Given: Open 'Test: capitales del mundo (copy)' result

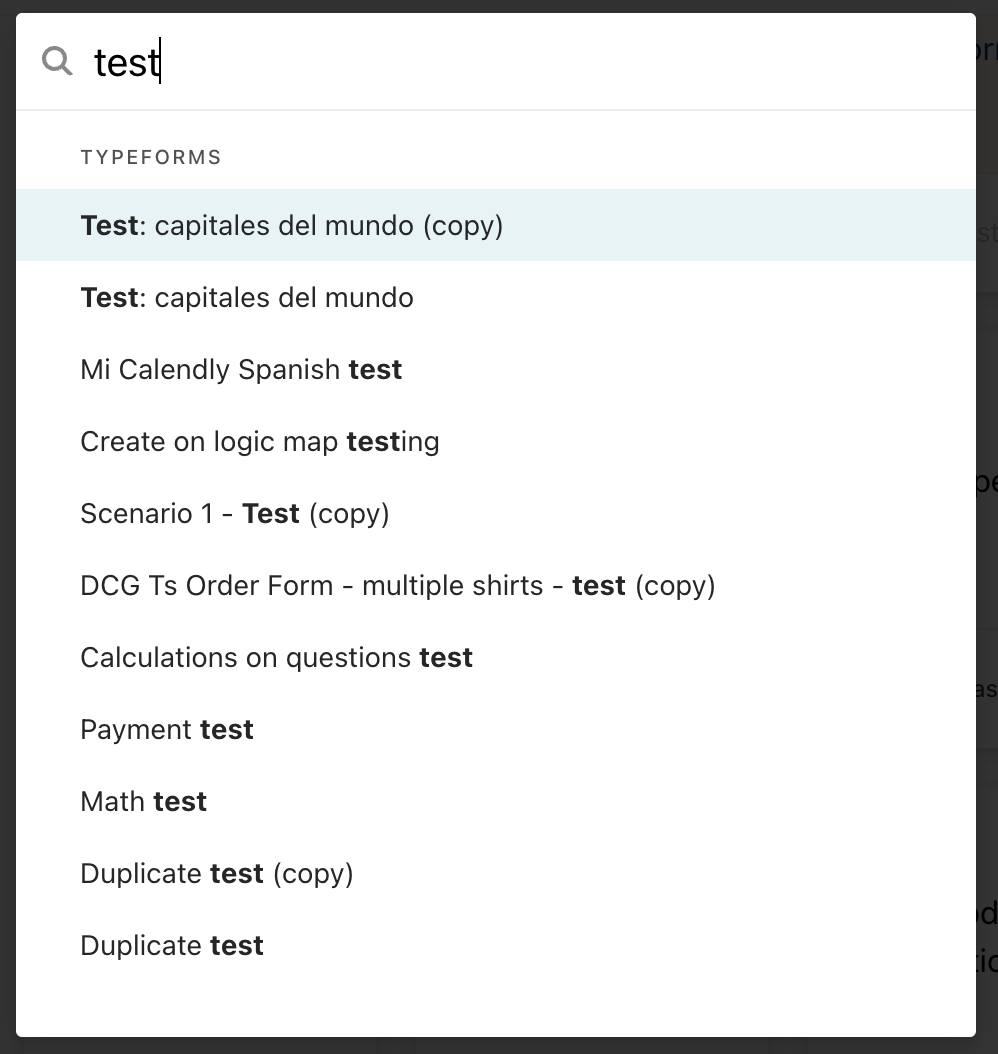Looking at the screenshot, I should coord(496,225).
